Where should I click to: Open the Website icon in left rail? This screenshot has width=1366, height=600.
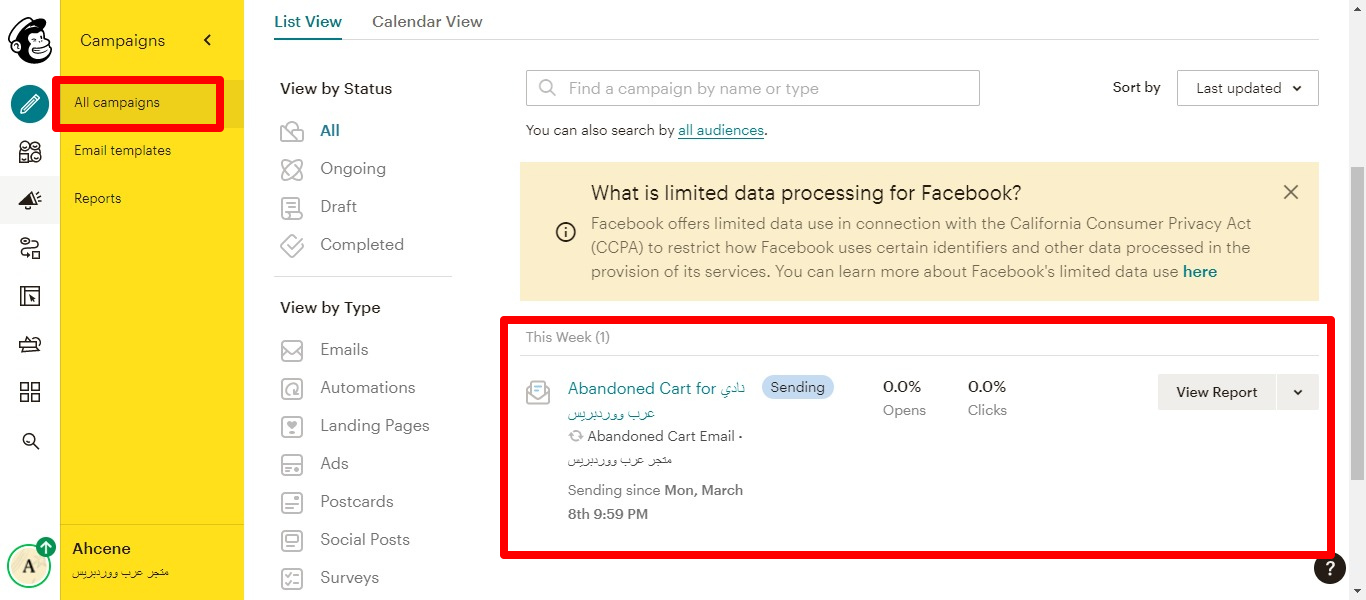pyautogui.click(x=30, y=296)
